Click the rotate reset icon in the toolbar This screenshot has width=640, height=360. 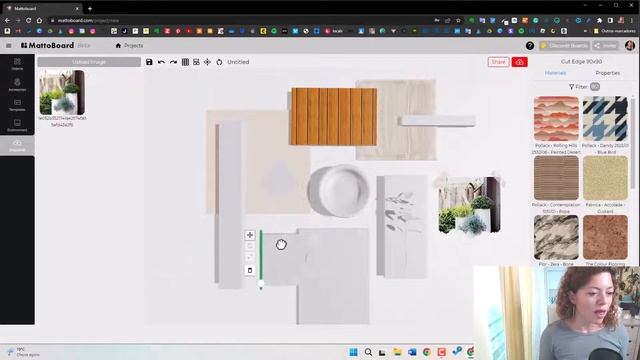[219, 62]
